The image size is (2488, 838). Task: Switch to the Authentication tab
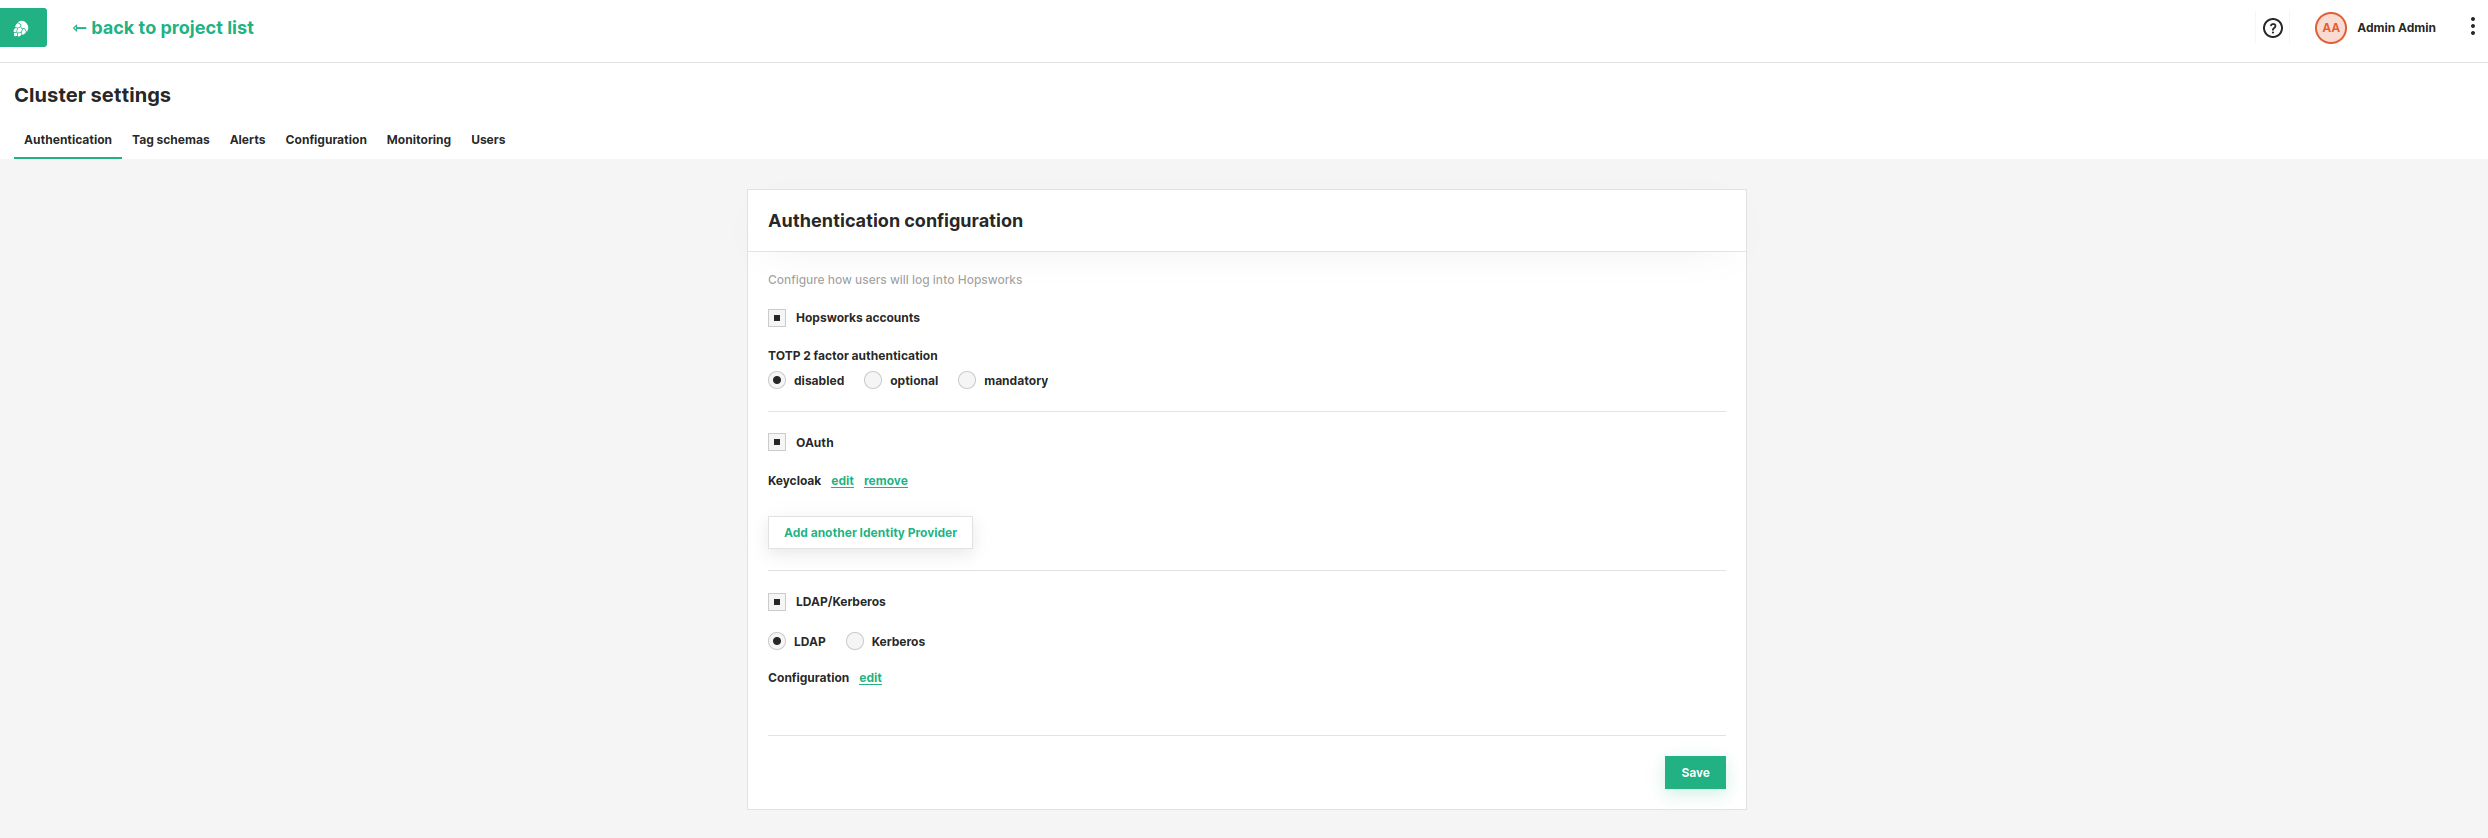coord(68,140)
